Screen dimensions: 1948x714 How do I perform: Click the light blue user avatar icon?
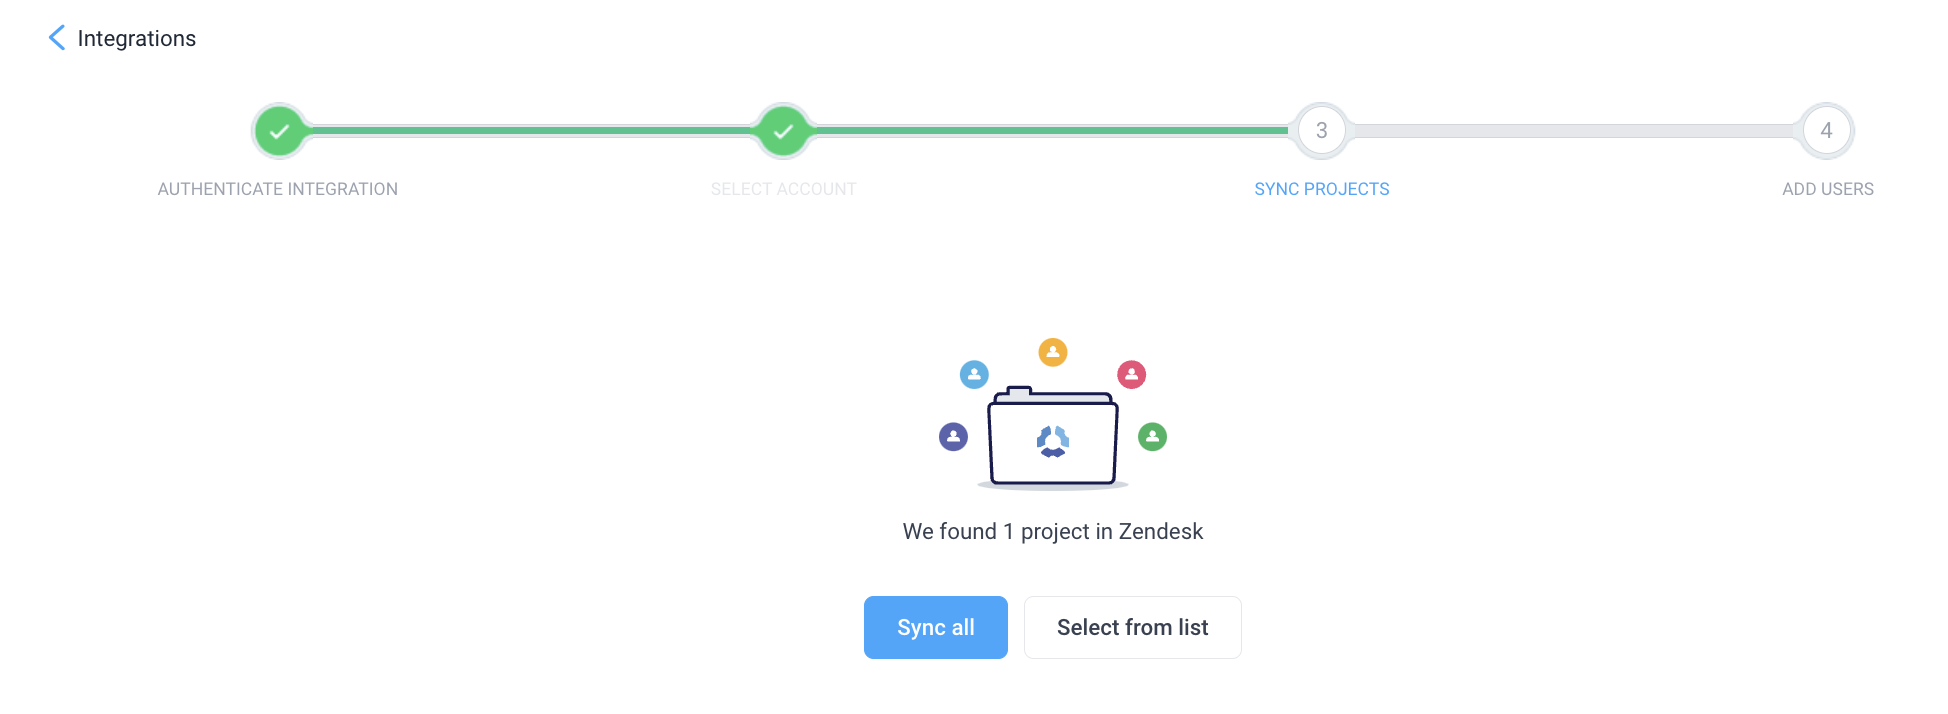(974, 375)
